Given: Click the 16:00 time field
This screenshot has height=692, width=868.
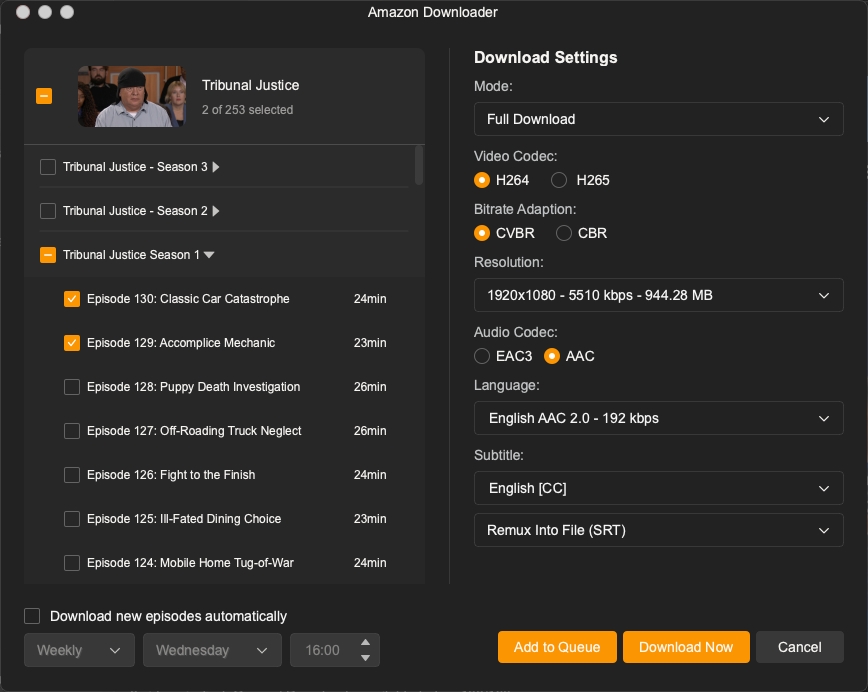Looking at the screenshot, I should tap(323, 650).
